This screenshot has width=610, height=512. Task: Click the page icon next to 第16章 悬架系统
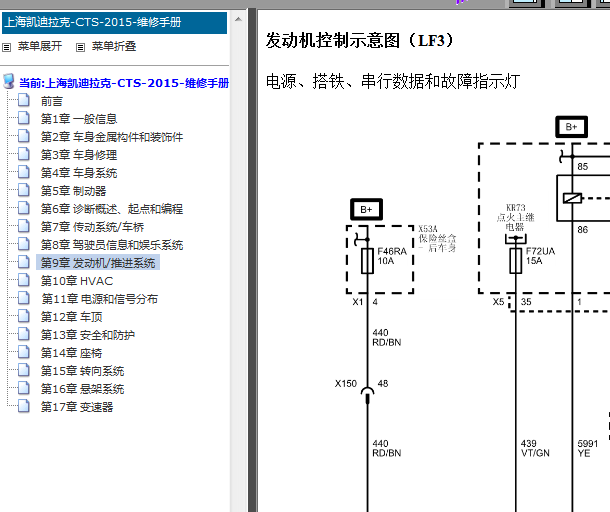pyautogui.click(x=24, y=388)
